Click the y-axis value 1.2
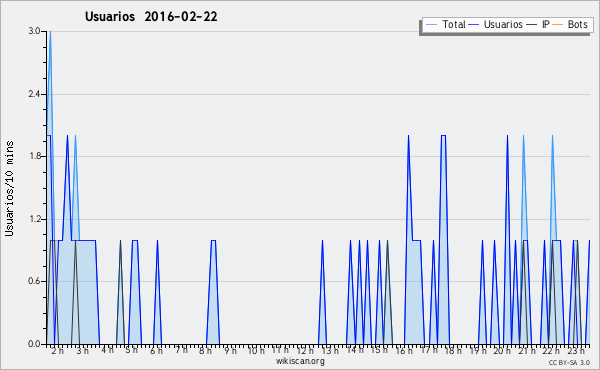The image size is (600, 370). (x=34, y=219)
